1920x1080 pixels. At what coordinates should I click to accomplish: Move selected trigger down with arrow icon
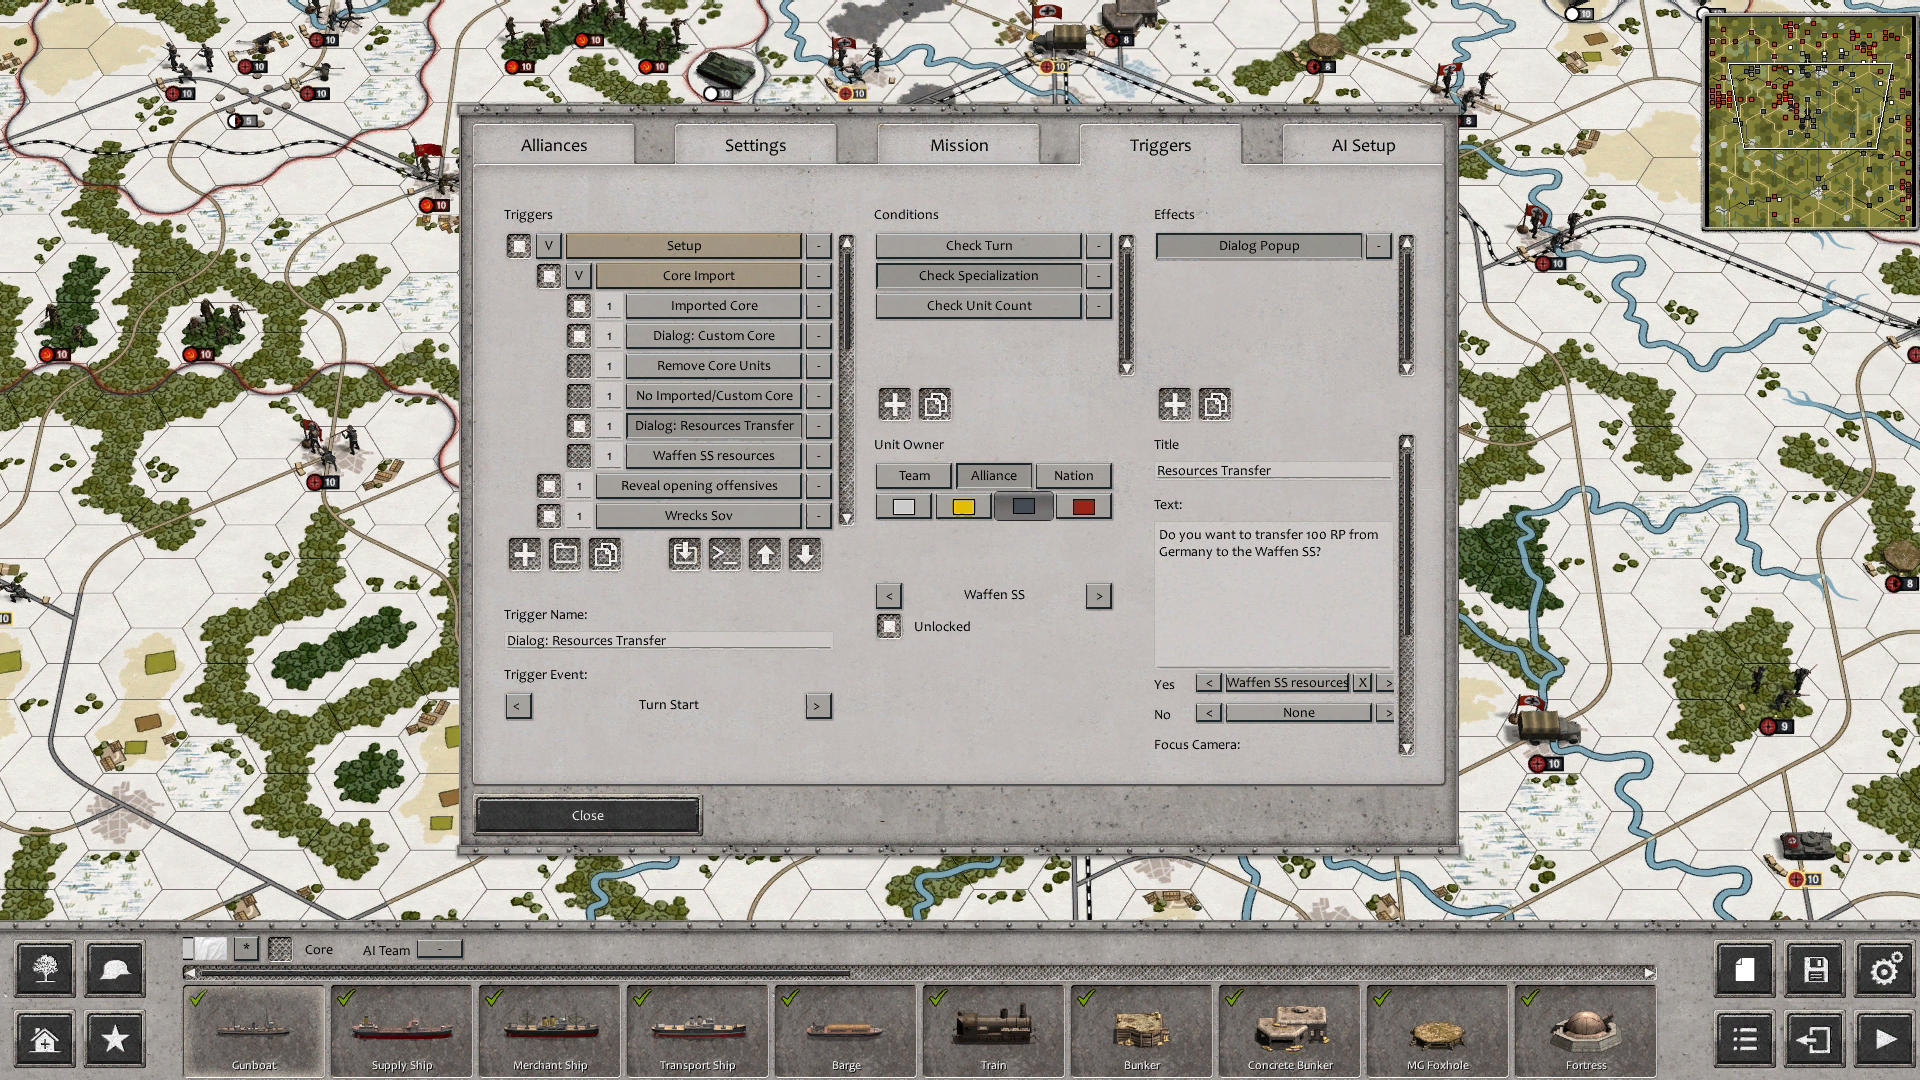805,554
